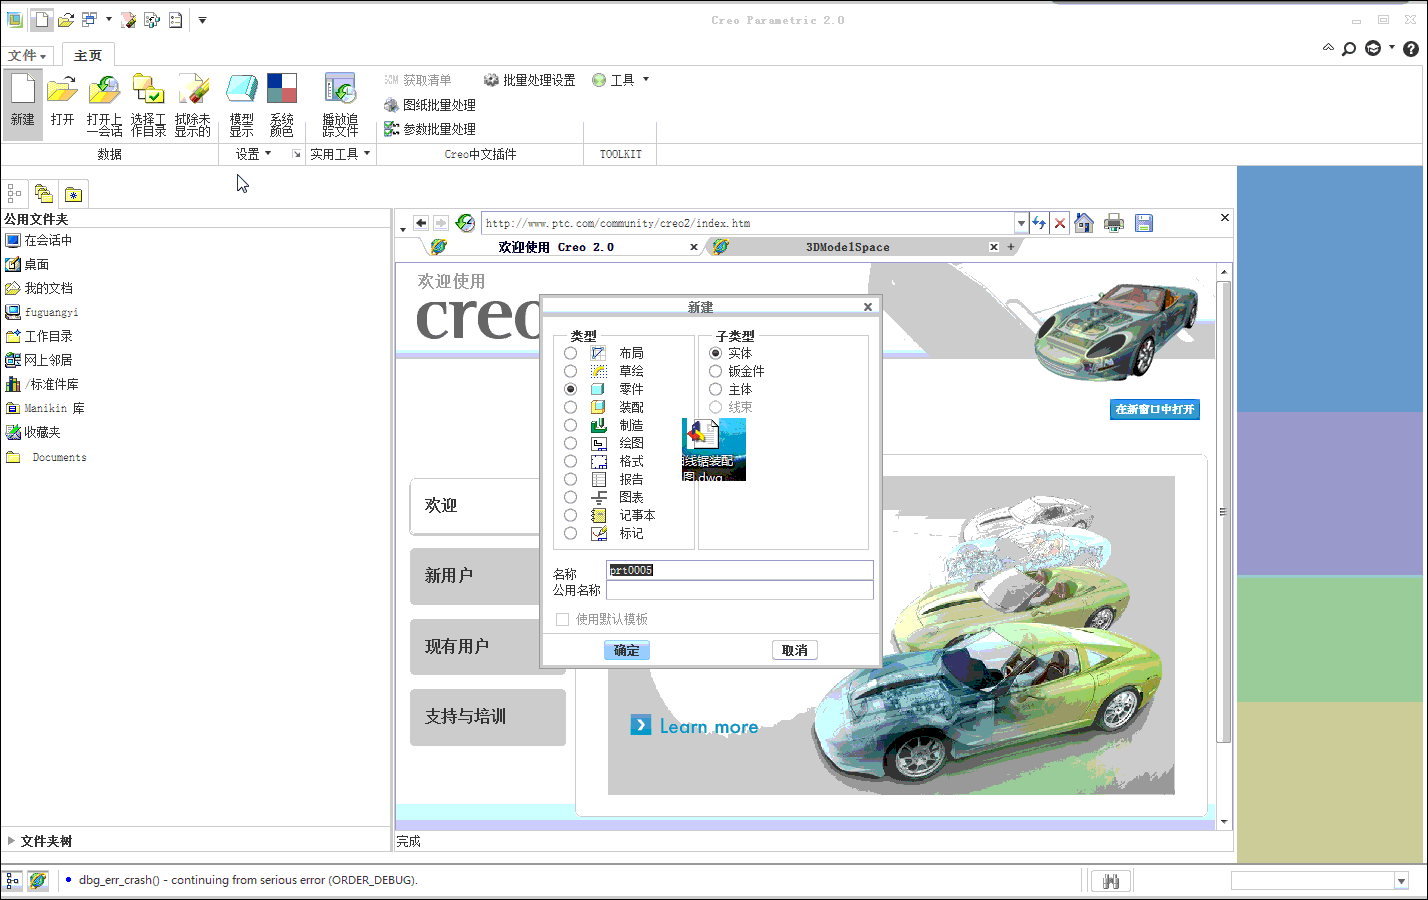Click the folder tree navigator icon

pyautogui.click(x=43, y=194)
